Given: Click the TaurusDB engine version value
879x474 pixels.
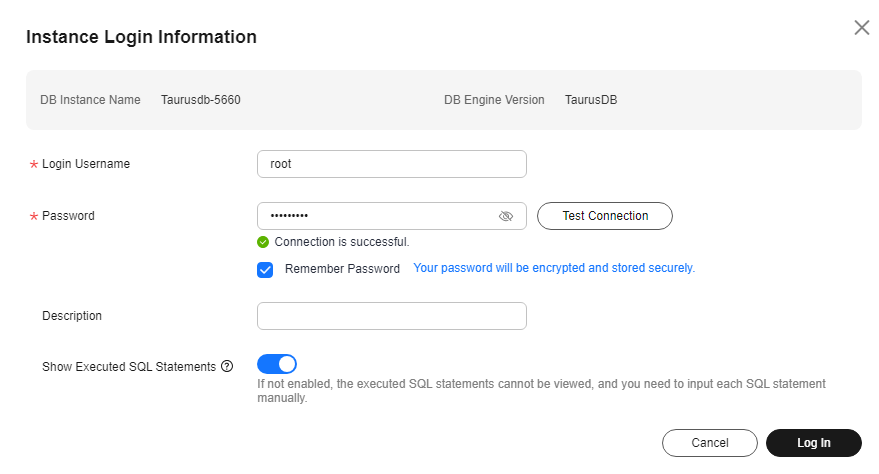Looking at the screenshot, I should tap(591, 100).
